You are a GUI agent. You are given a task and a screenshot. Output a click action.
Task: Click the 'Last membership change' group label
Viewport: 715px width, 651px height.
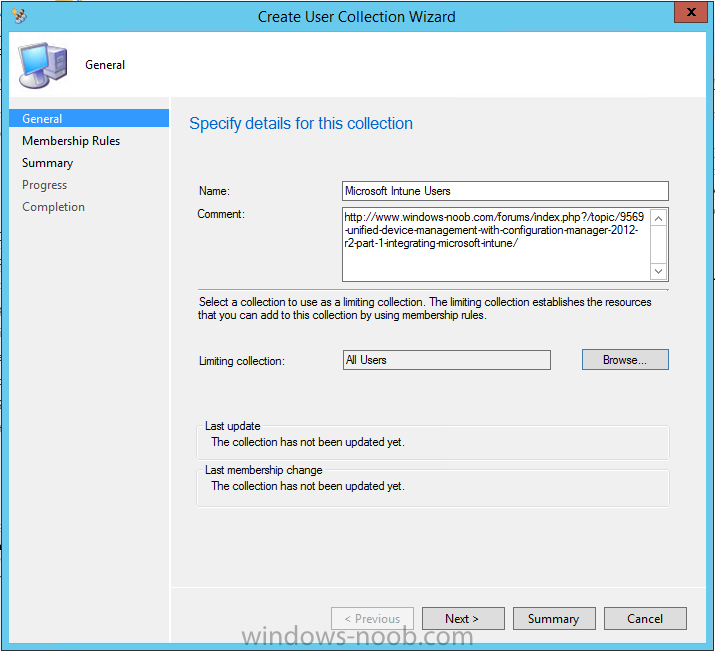tap(264, 470)
